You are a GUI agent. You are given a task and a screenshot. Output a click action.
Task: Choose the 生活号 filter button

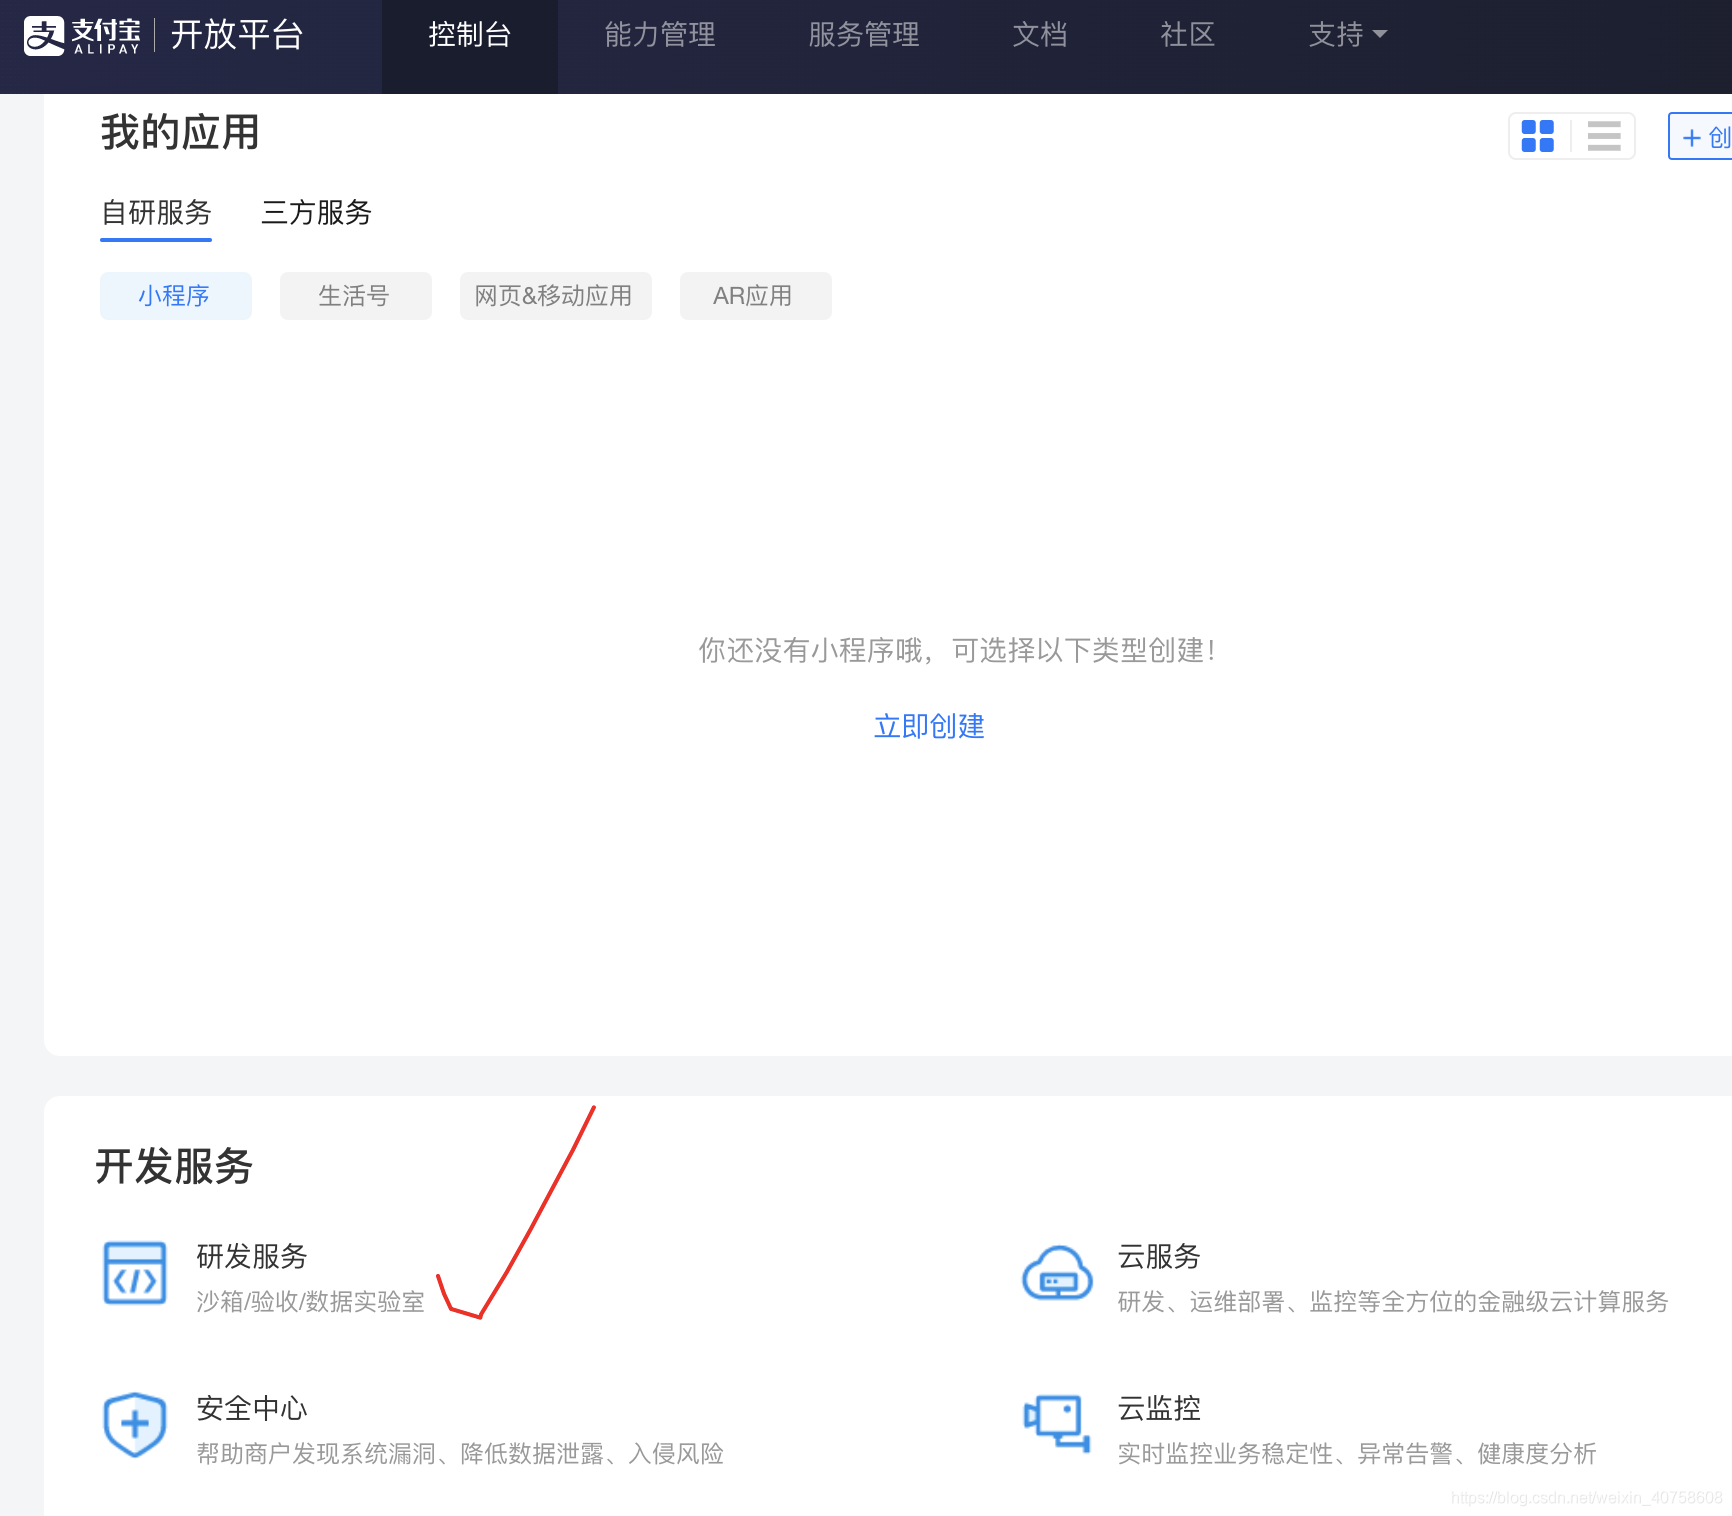(356, 296)
